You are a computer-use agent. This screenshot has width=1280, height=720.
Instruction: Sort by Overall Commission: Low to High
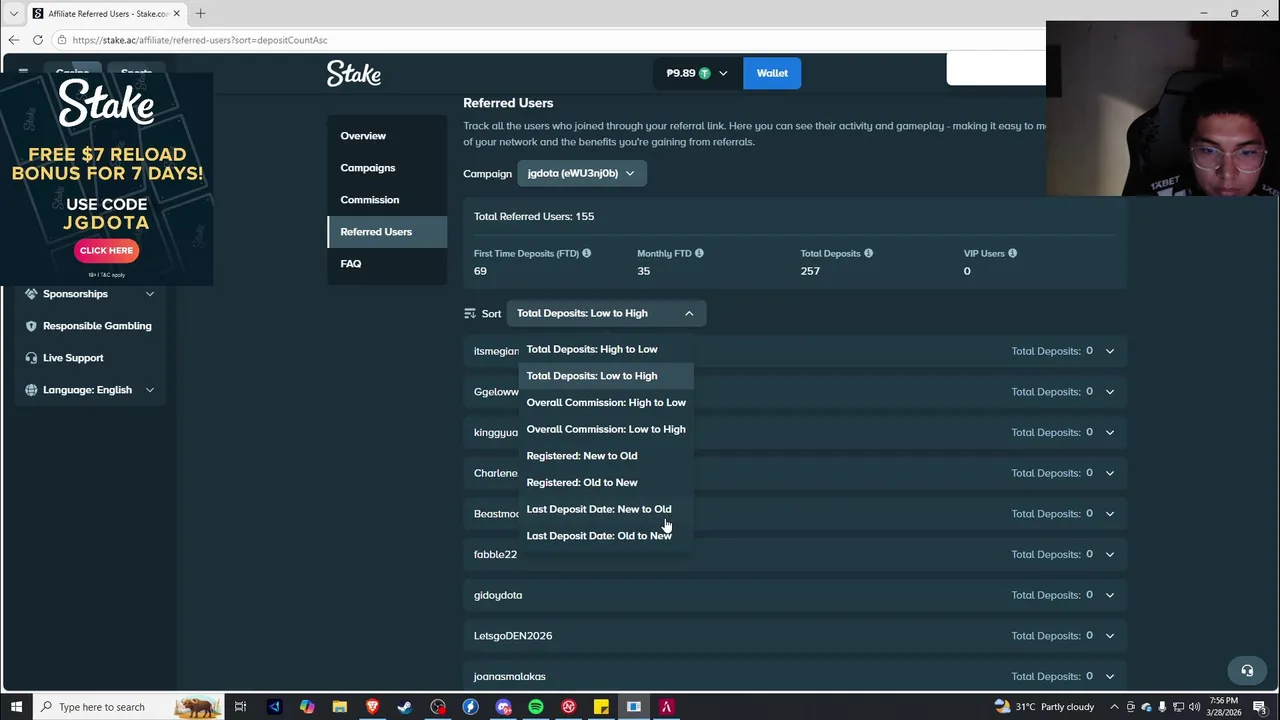(606, 429)
